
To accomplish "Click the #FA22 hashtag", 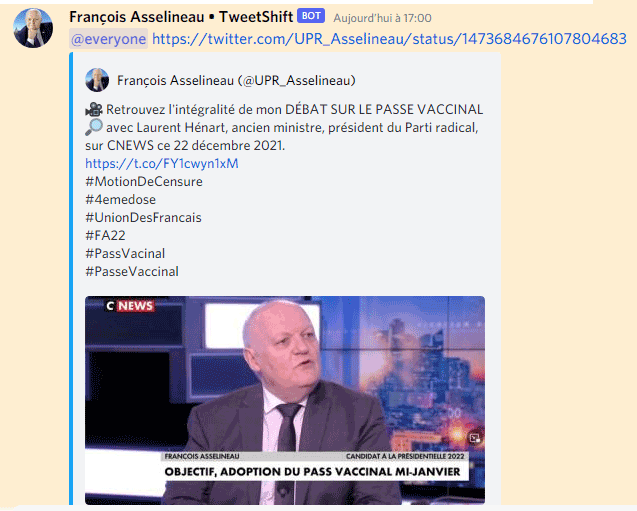I will [x=106, y=235].
